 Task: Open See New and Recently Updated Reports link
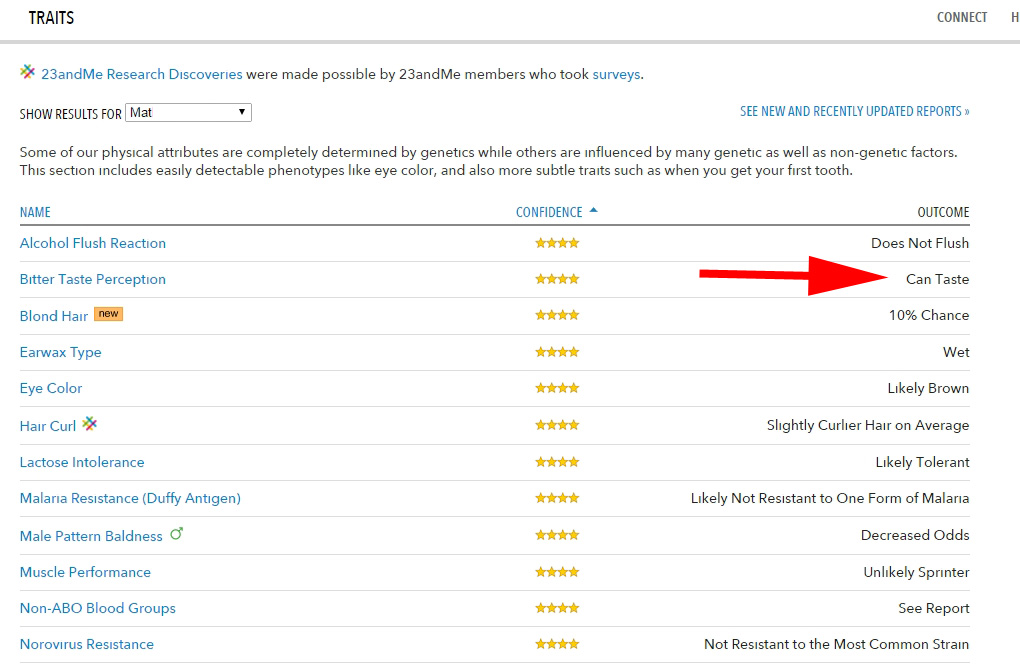[x=855, y=111]
